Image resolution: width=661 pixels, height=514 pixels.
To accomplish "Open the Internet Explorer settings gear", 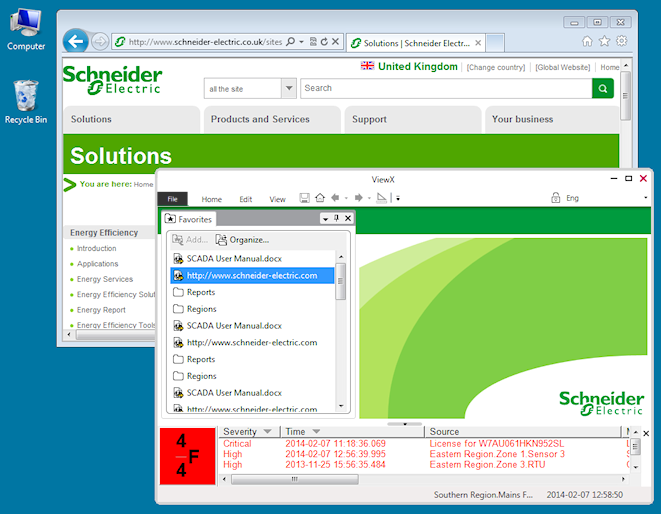I will pyautogui.click(x=622, y=41).
